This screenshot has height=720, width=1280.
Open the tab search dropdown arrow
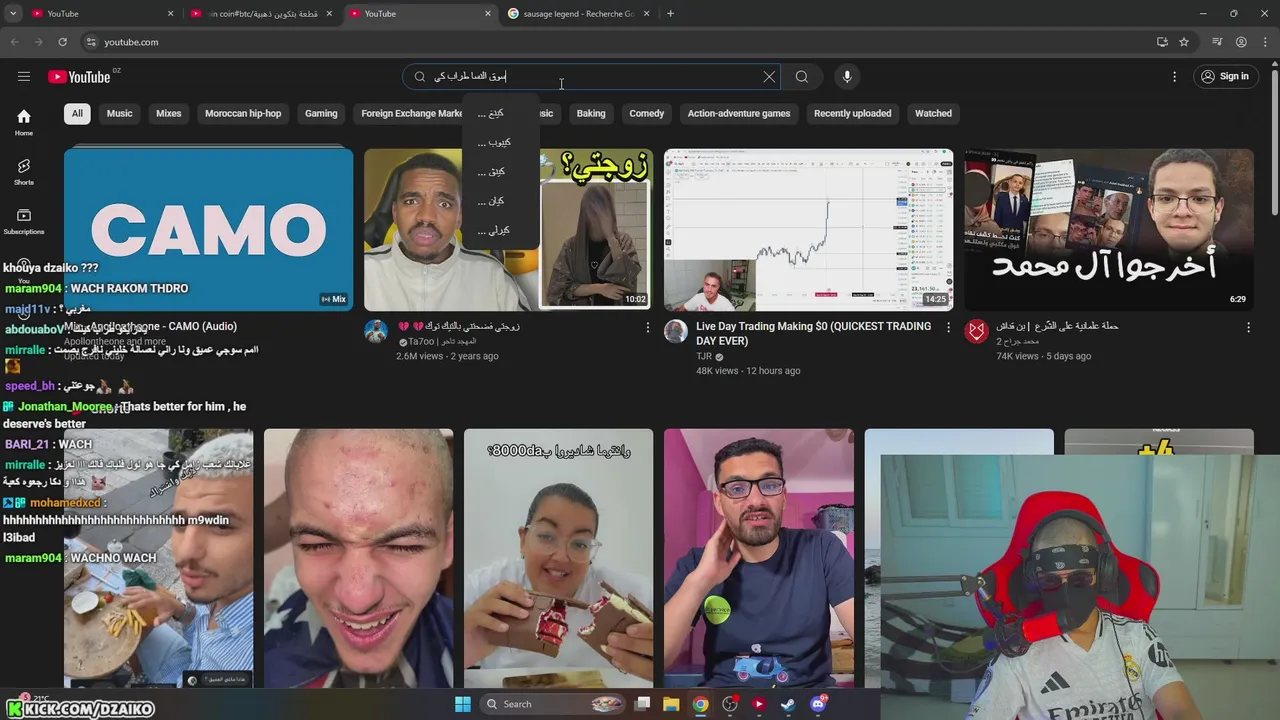coord(13,14)
